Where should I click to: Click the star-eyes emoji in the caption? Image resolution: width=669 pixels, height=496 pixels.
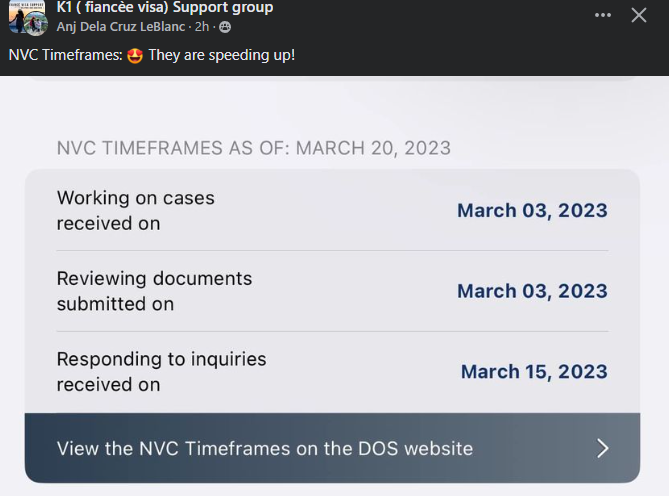[135, 56]
